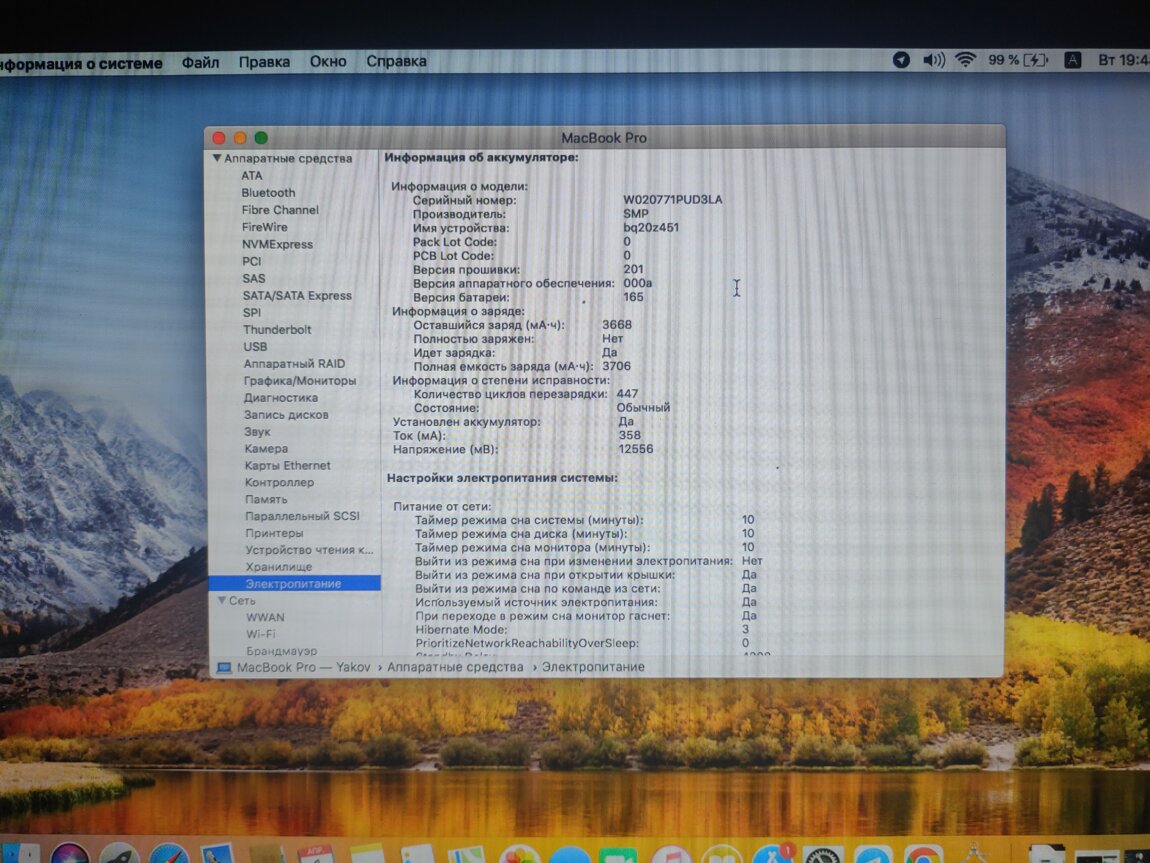Image resolution: width=1150 pixels, height=863 pixels.
Task: Click voltage value 12556
Action: (636, 449)
